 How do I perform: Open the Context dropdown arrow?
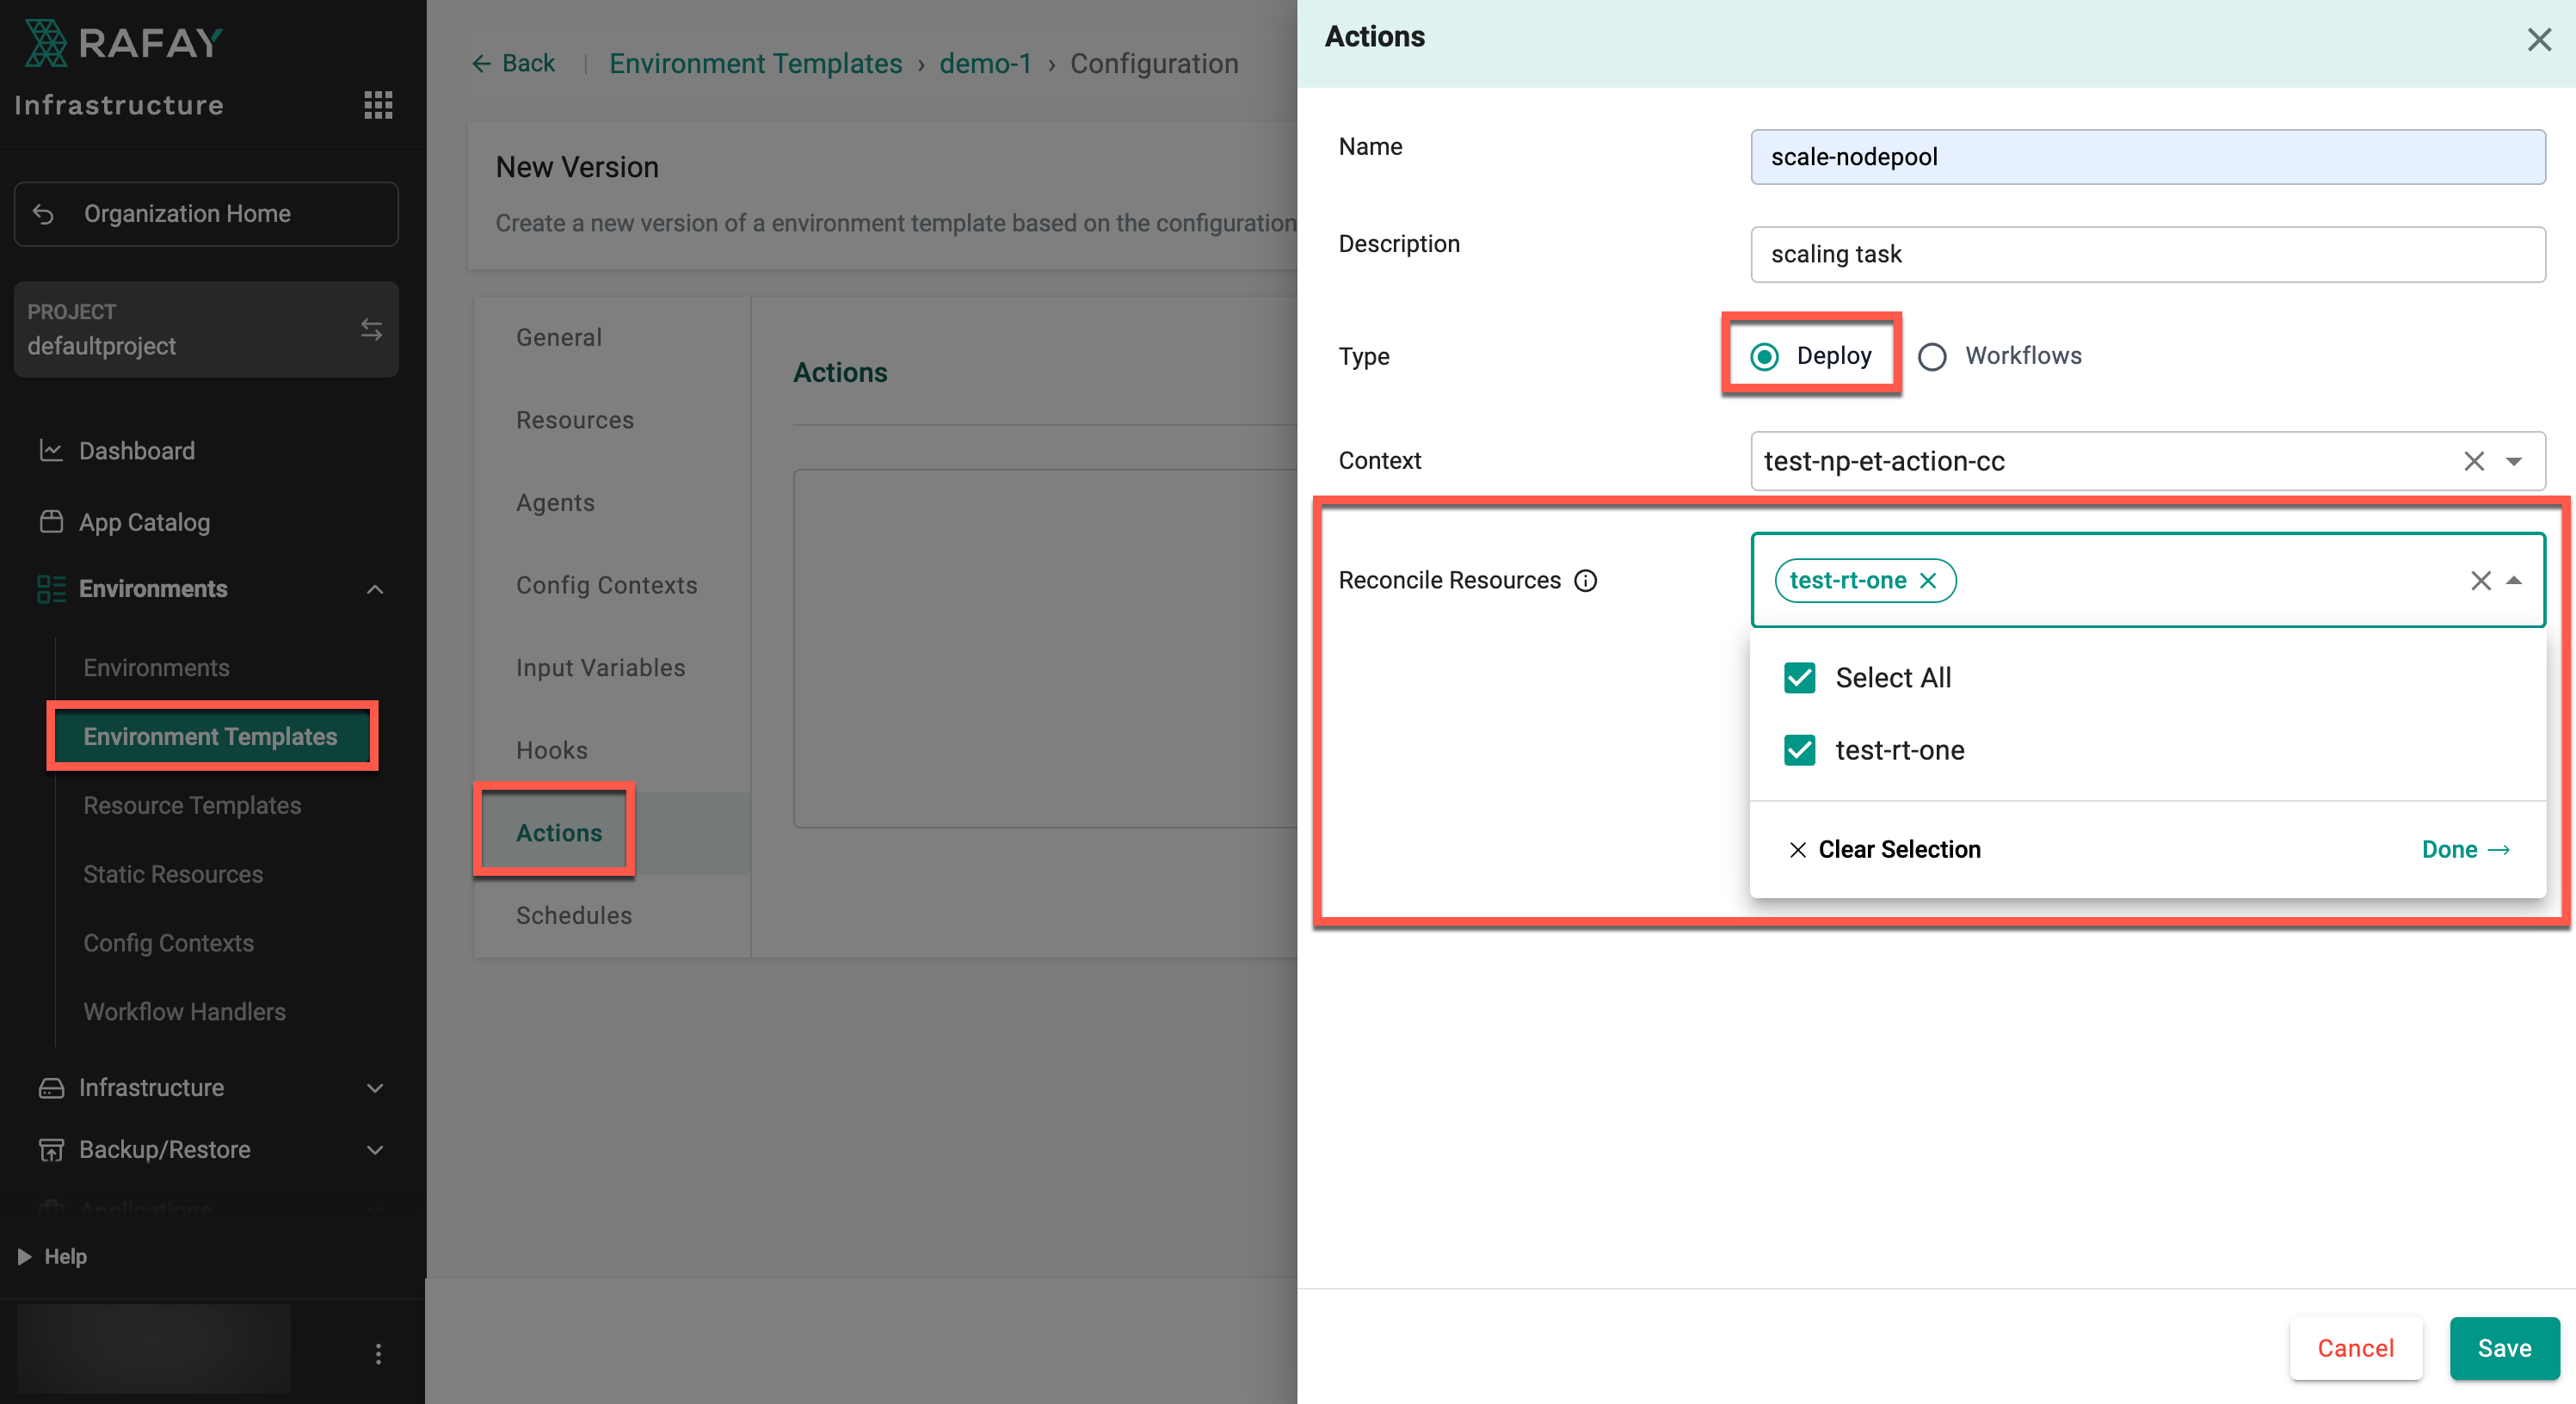(x=2514, y=461)
